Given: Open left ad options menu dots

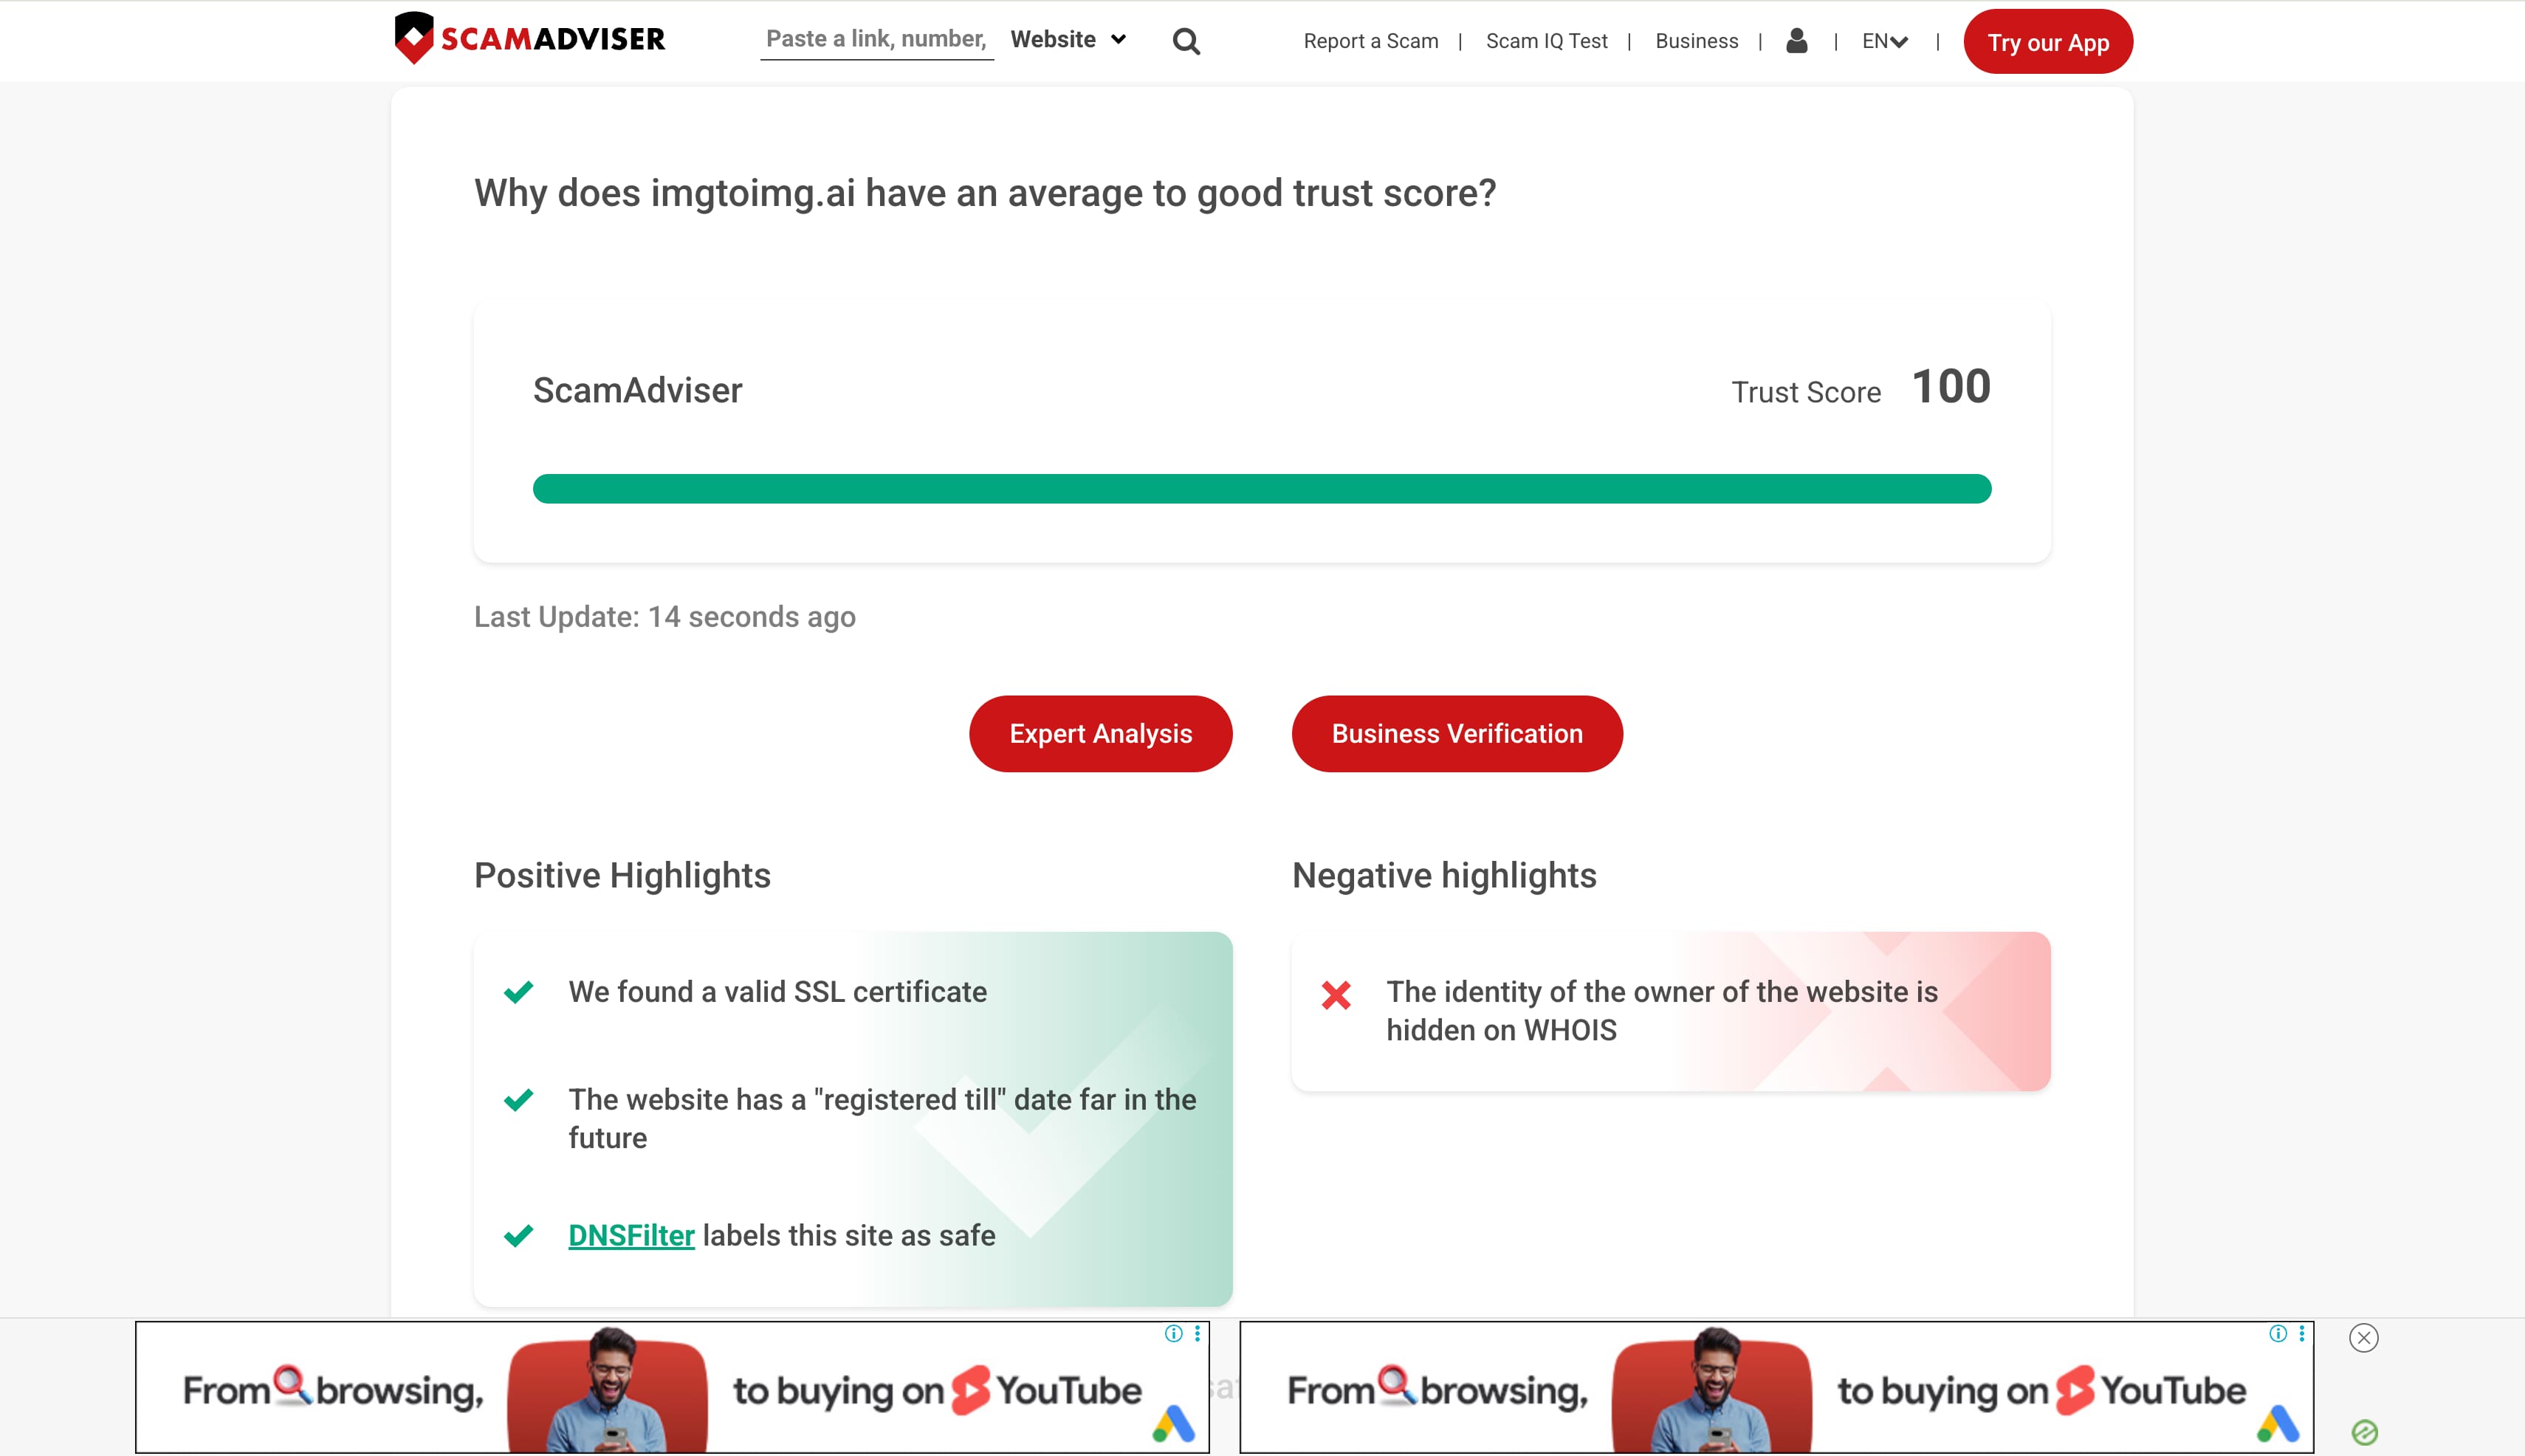Looking at the screenshot, I should (x=1197, y=1333).
